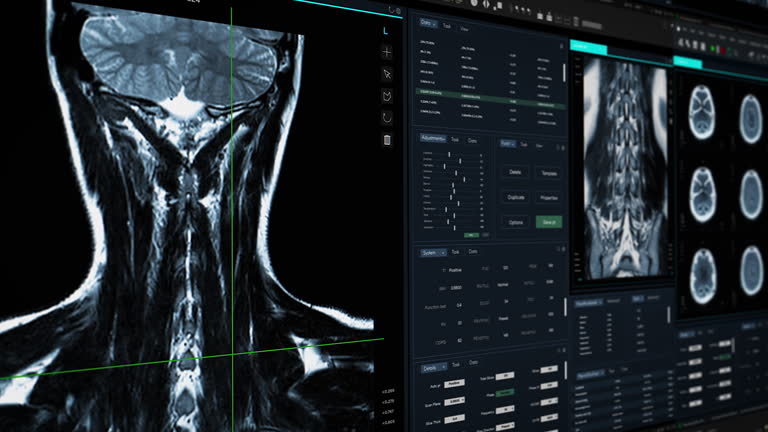
Task: Expand the System panel dropdown
Action: pyautogui.click(x=432, y=252)
